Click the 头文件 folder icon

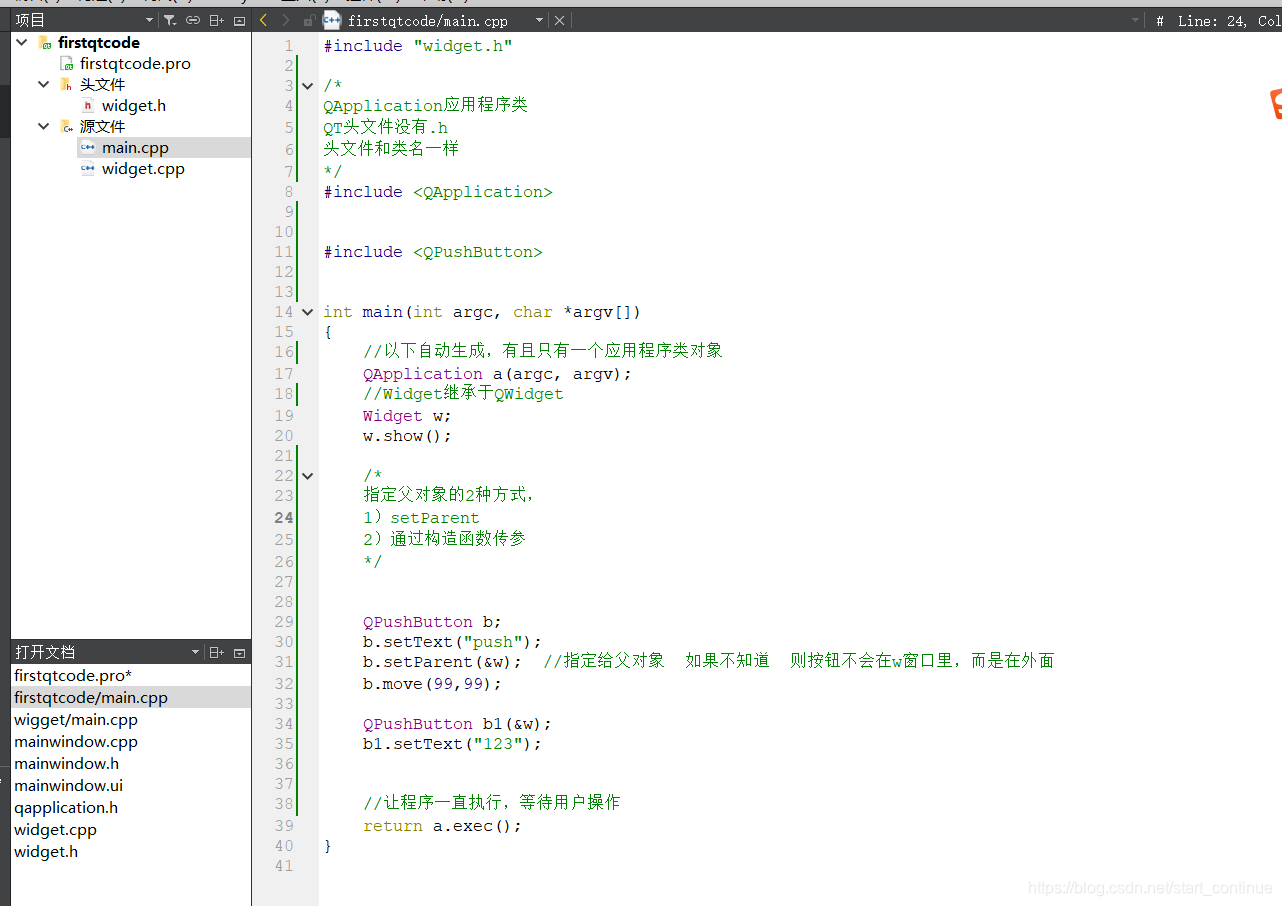point(66,84)
